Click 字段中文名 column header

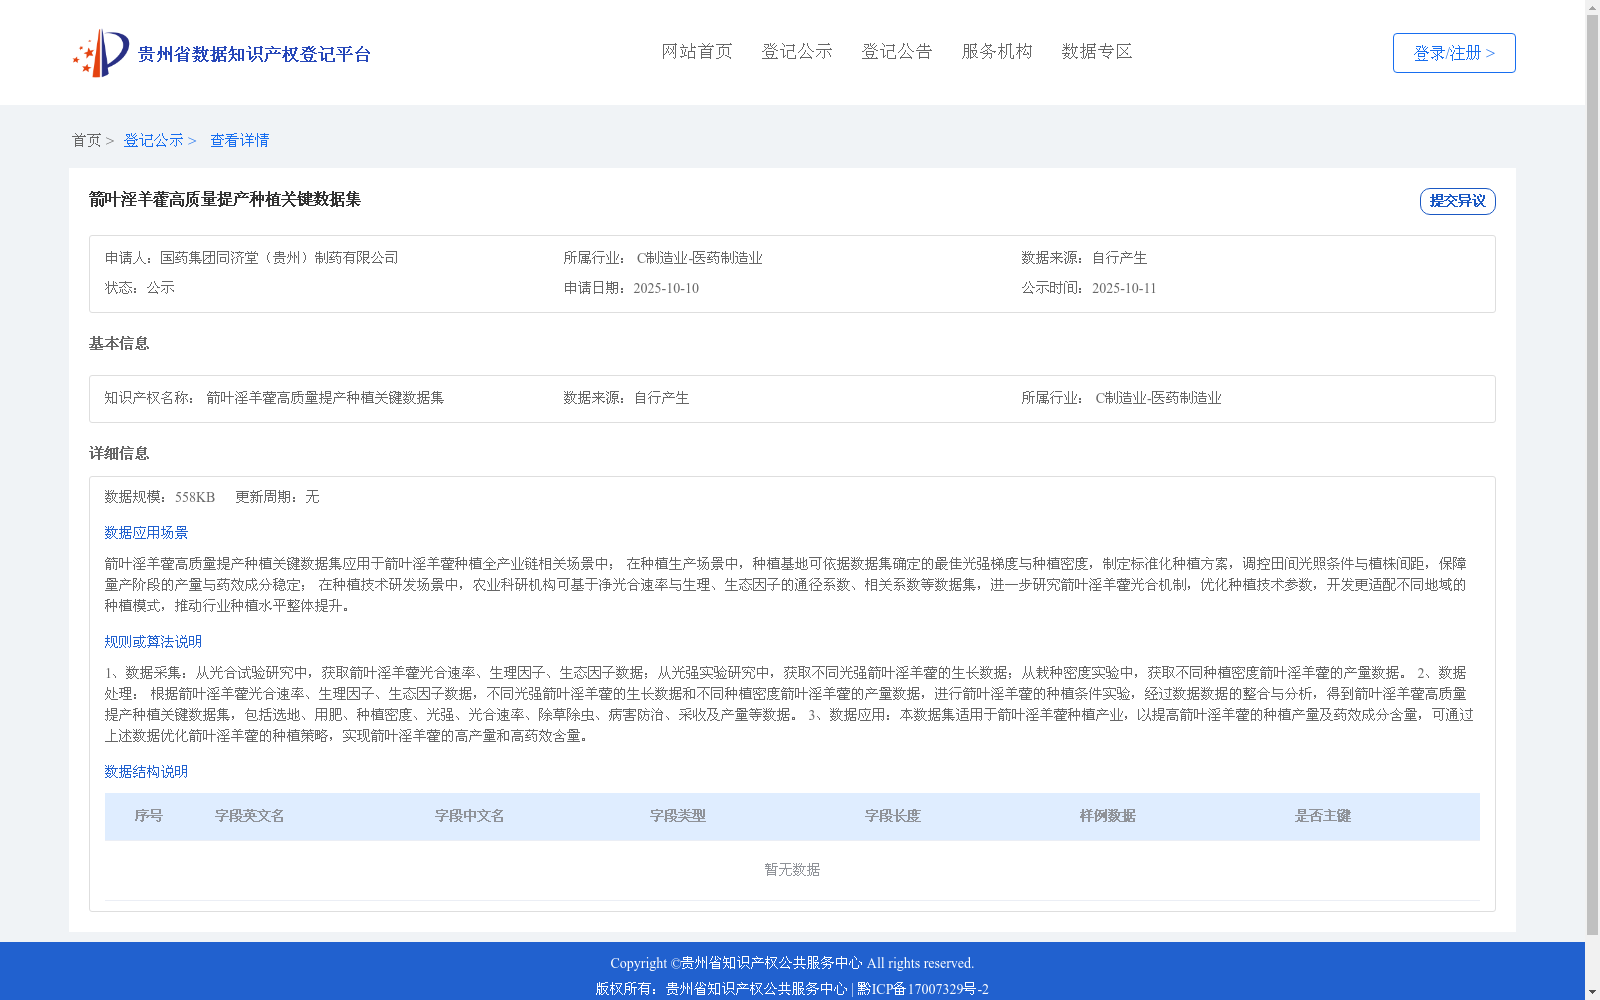pos(470,816)
